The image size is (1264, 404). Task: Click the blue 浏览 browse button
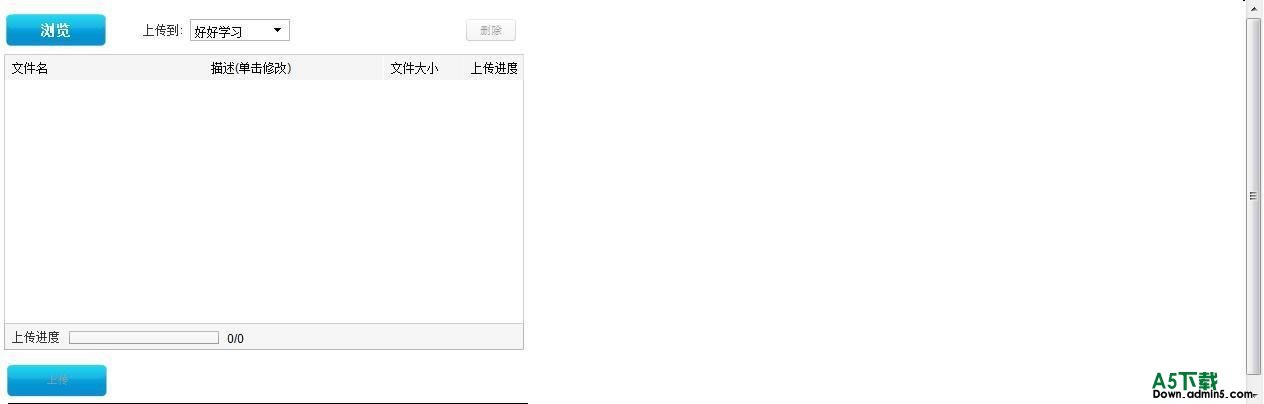[55, 30]
